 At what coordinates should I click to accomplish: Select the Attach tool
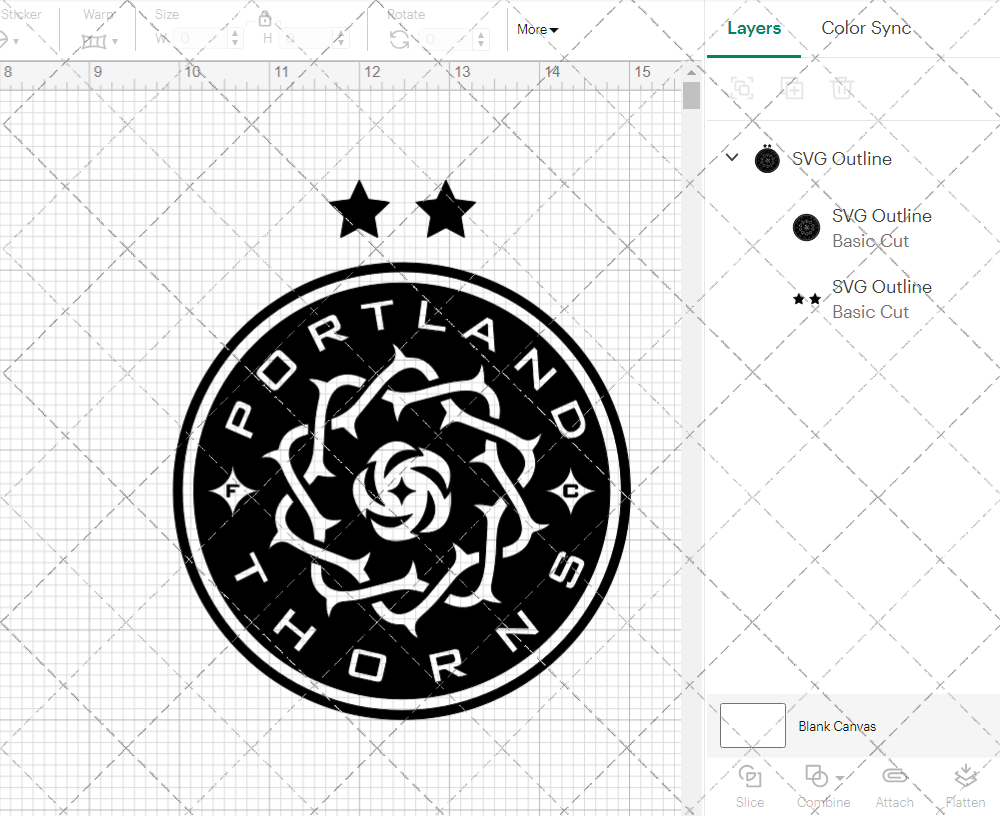coord(894,785)
